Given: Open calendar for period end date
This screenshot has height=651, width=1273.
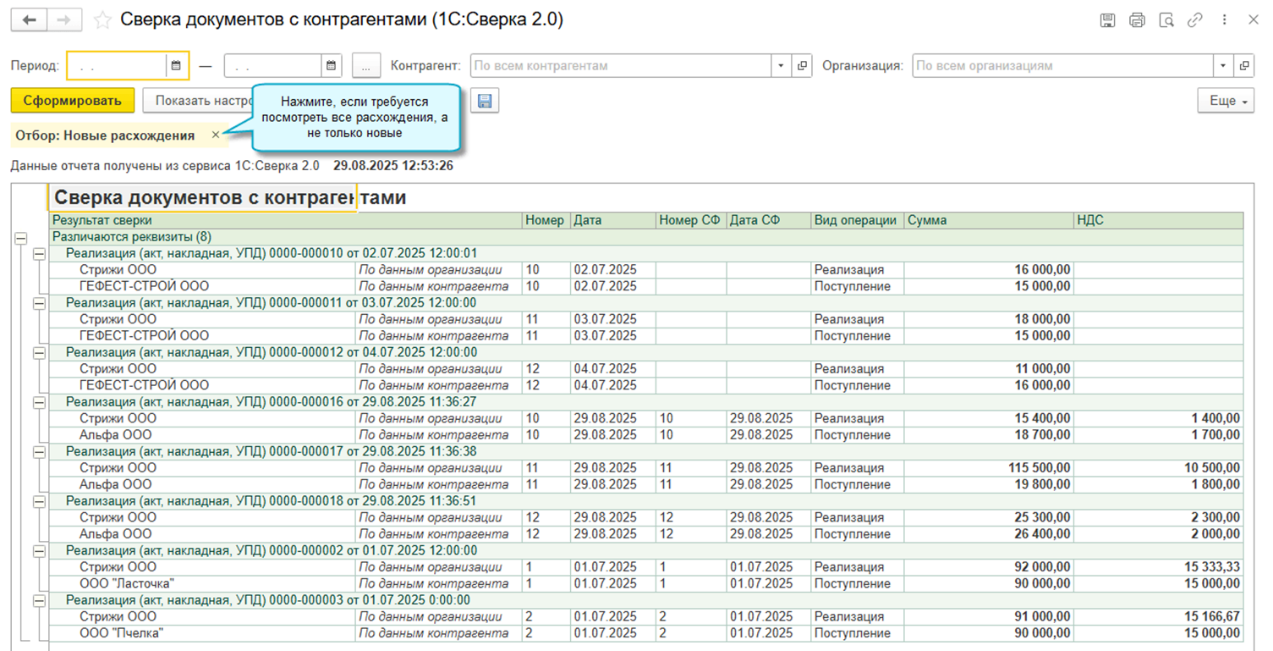Looking at the screenshot, I should click(331, 66).
